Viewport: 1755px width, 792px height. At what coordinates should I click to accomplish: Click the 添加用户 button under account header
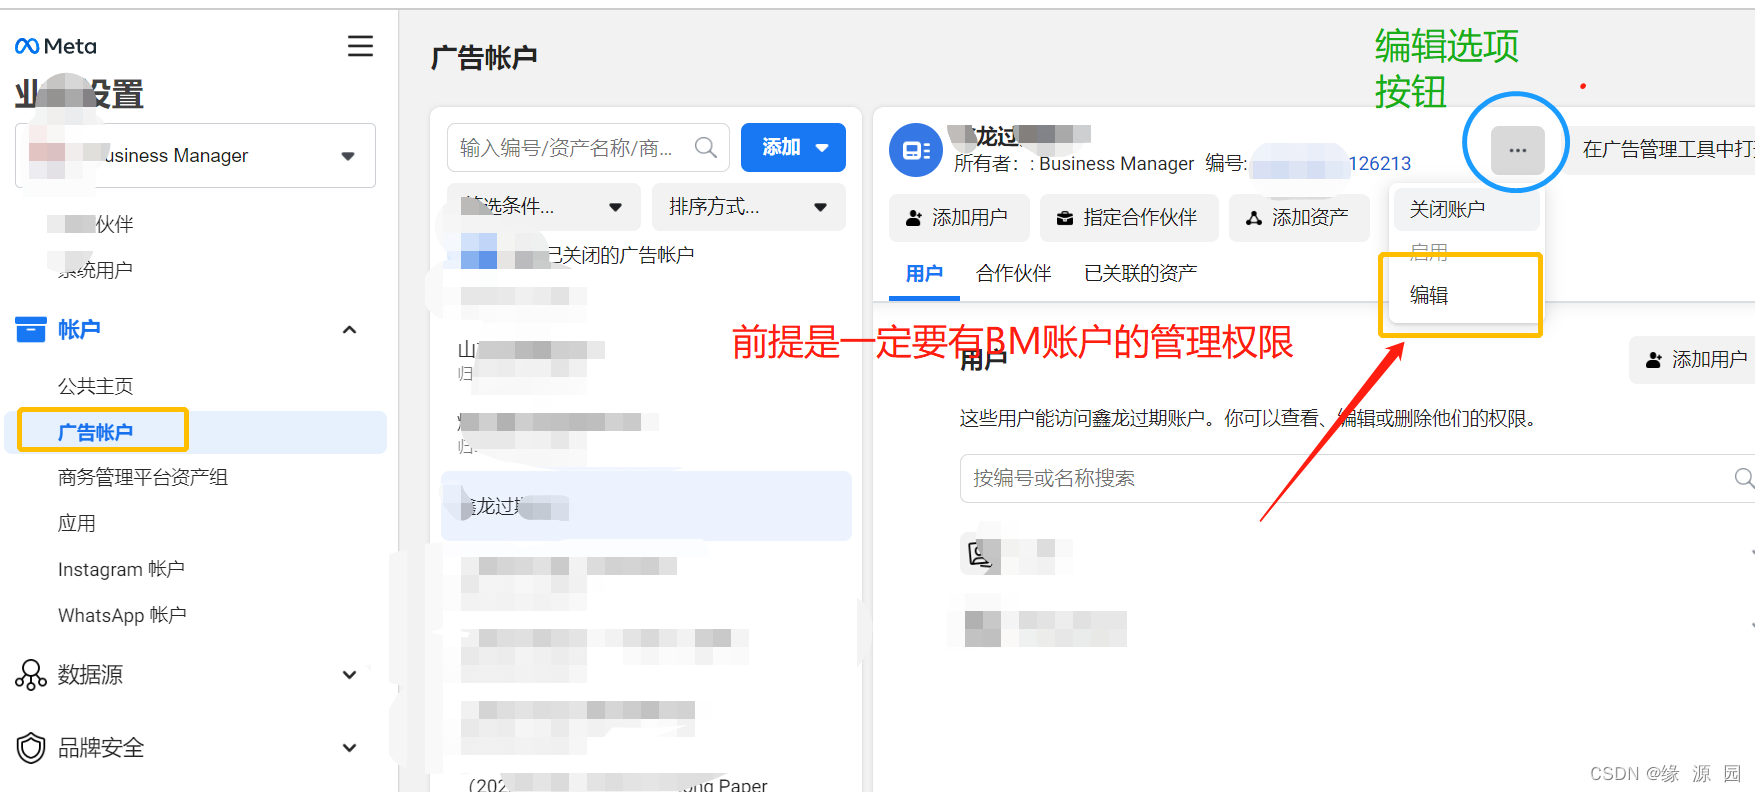click(958, 217)
